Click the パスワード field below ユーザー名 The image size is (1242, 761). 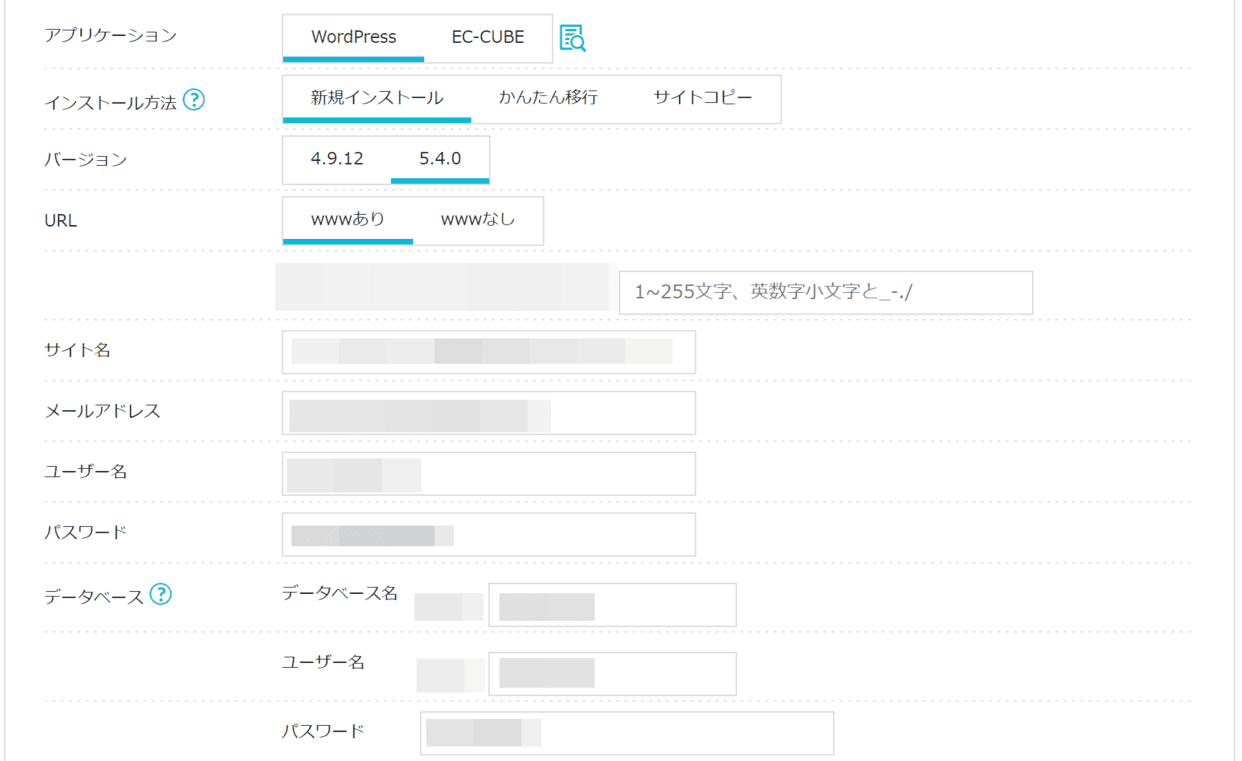(488, 535)
